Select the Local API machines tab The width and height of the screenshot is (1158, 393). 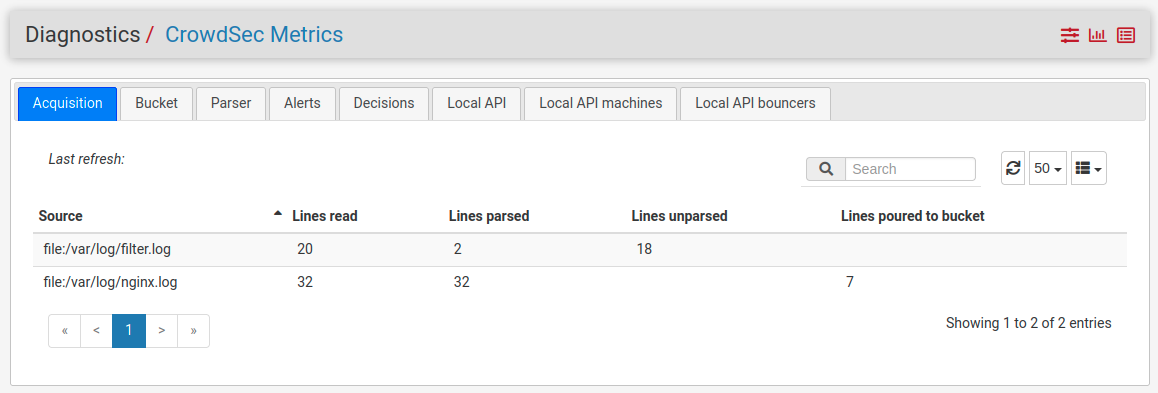pyautogui.click(x=600, y=103)
